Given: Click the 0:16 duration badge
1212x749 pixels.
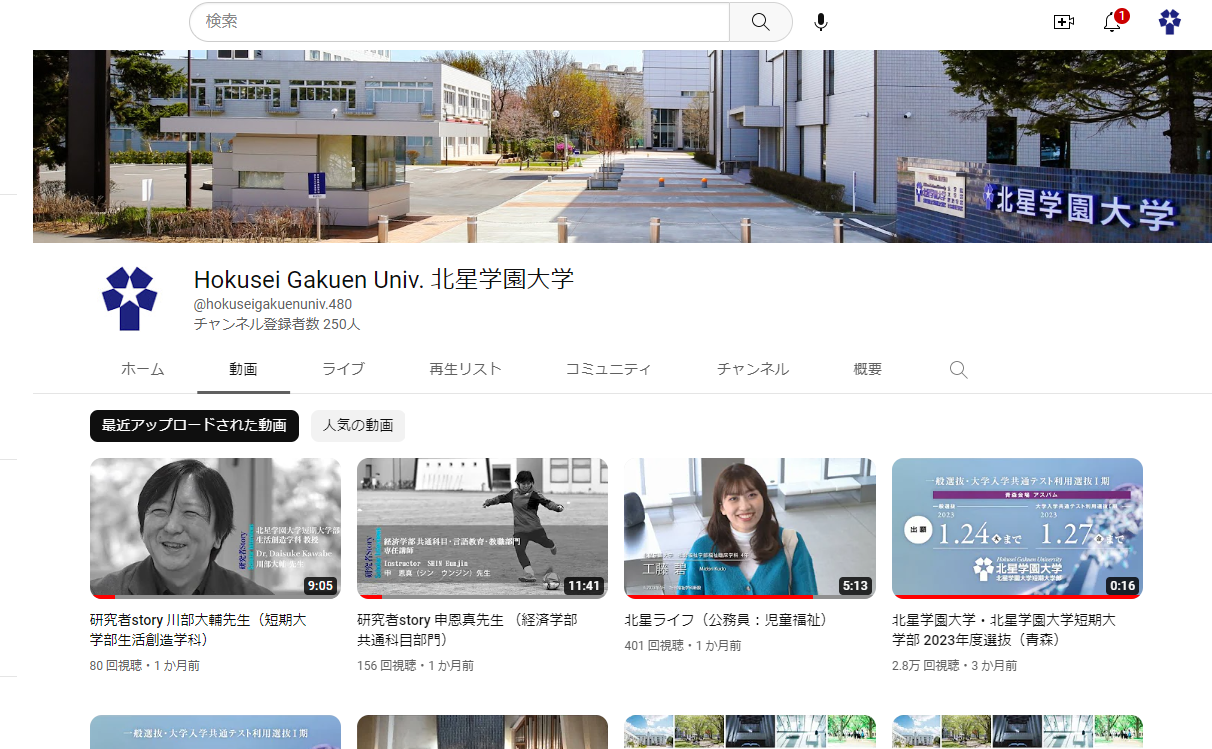Looking at the screenshot, I should (x=1122, y=586).
